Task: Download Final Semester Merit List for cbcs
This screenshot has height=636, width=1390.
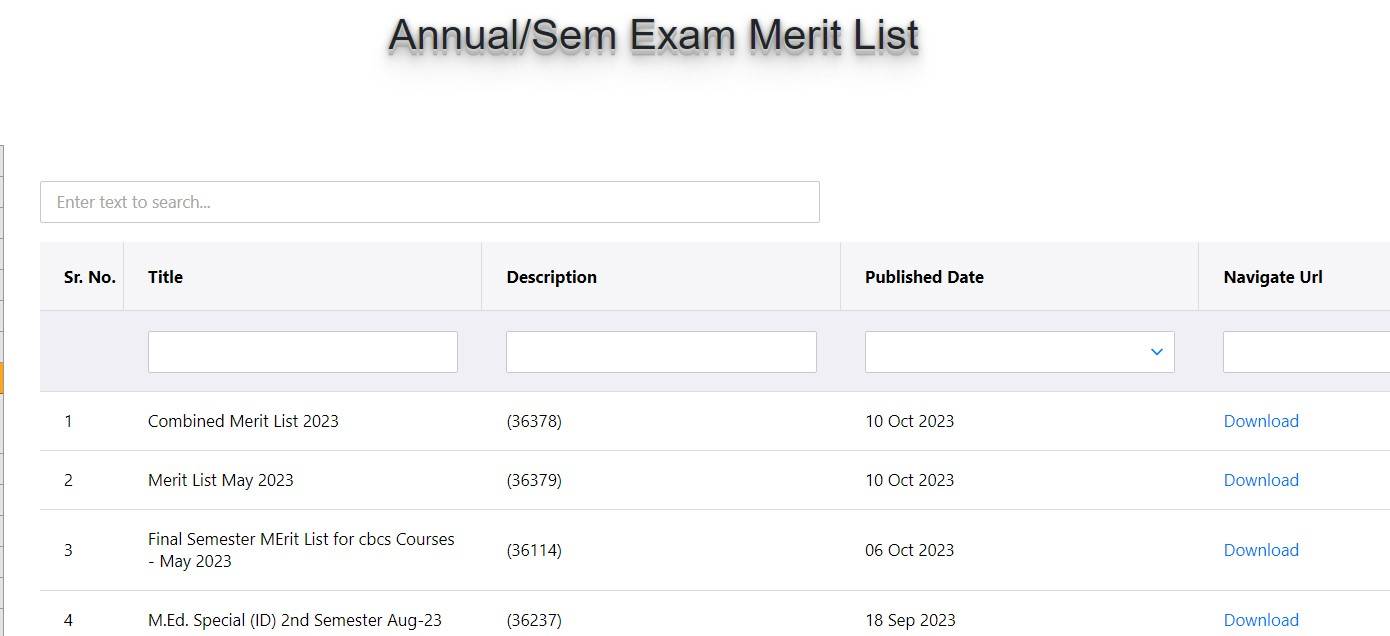Action: pyautogui.click(x=1260, y=550)
